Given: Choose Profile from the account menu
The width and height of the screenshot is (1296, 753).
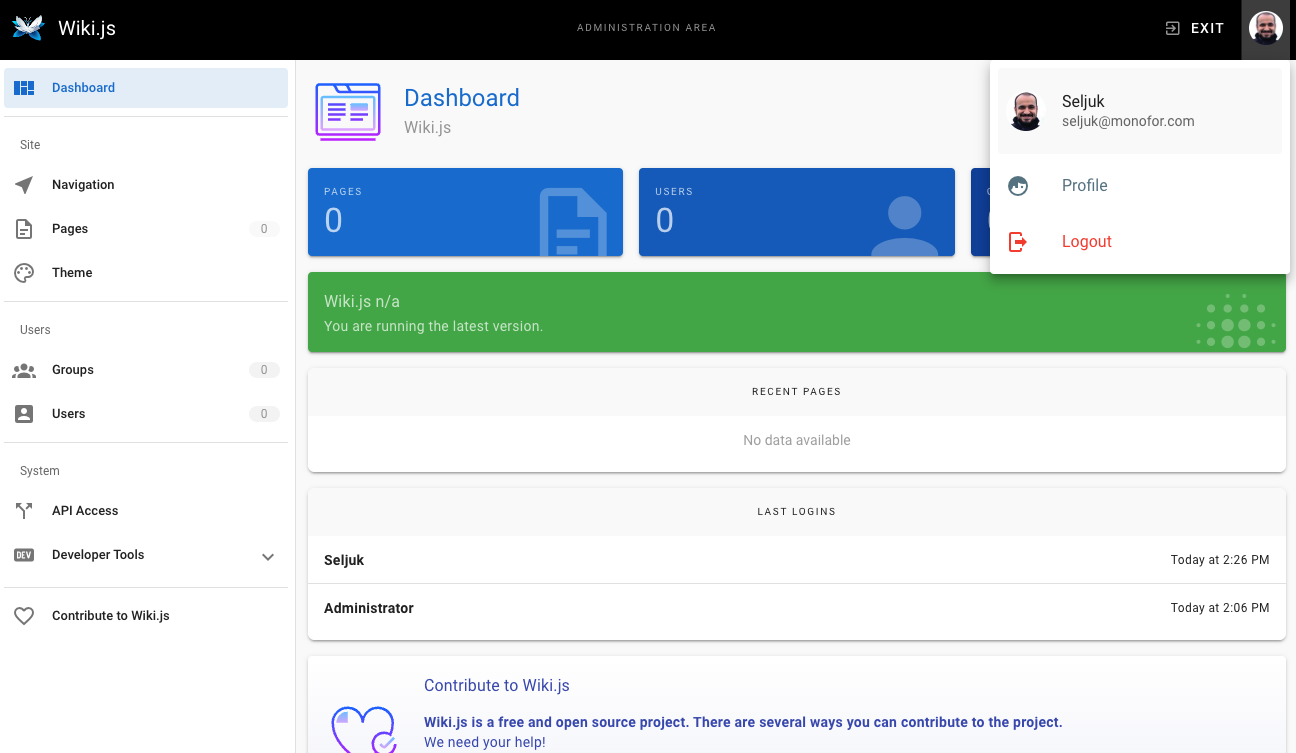Looking at the screenshot, I should click(1084, 186).
